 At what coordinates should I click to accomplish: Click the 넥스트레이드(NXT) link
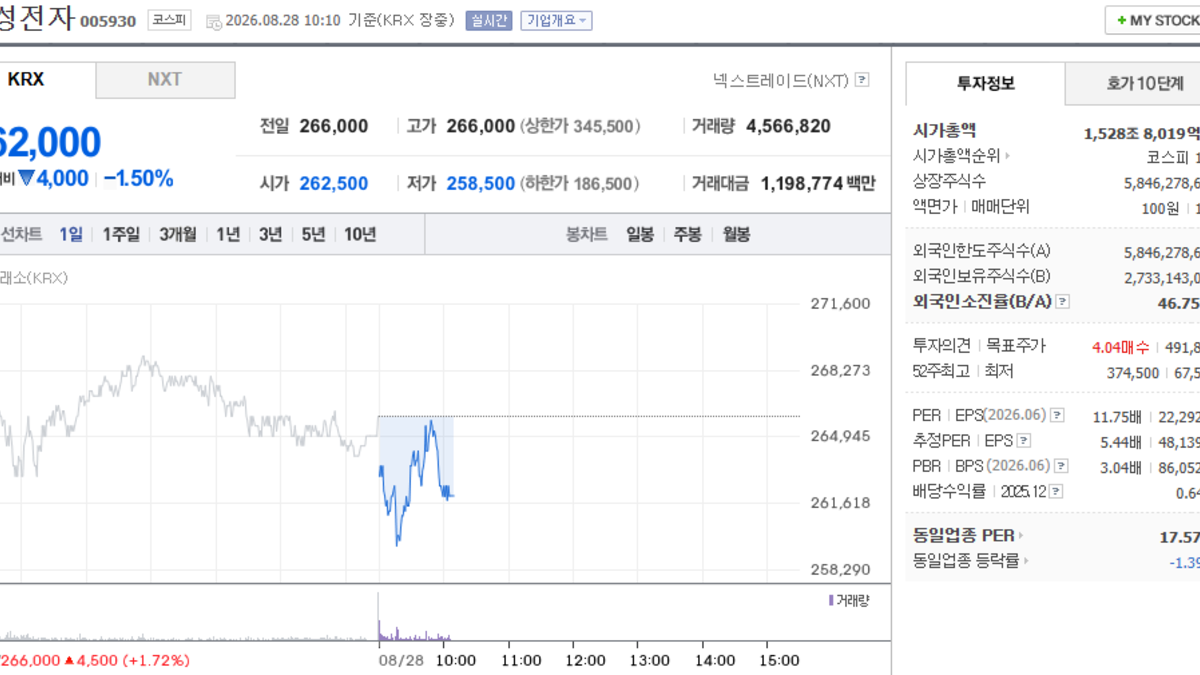coord(779,81)
